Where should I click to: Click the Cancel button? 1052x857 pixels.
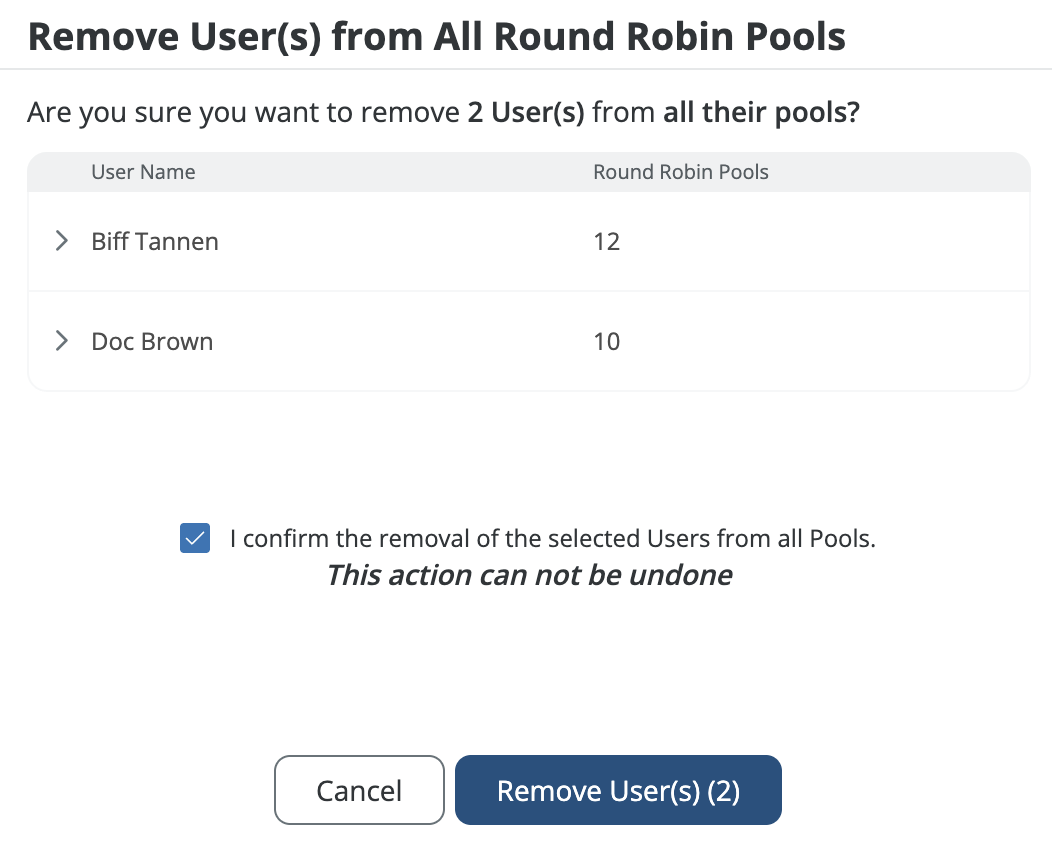pos(359,790)
